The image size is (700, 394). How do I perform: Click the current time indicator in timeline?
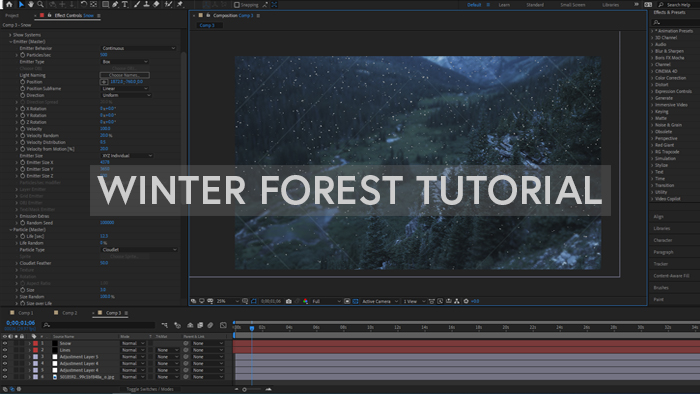(x=252, y=328)
